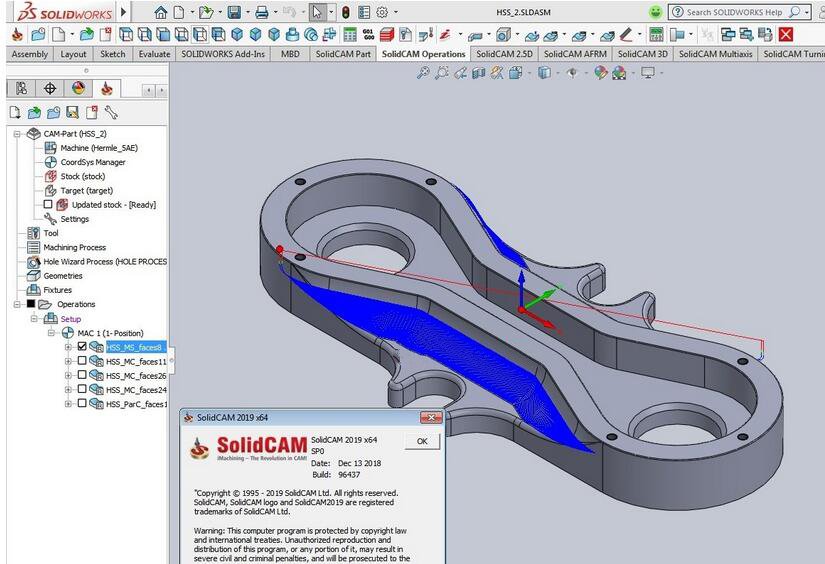This screenshot has width=825, height=564.
Task: Switch to the SolidCAM Multiaxis tab
Action: click(716, 54)
